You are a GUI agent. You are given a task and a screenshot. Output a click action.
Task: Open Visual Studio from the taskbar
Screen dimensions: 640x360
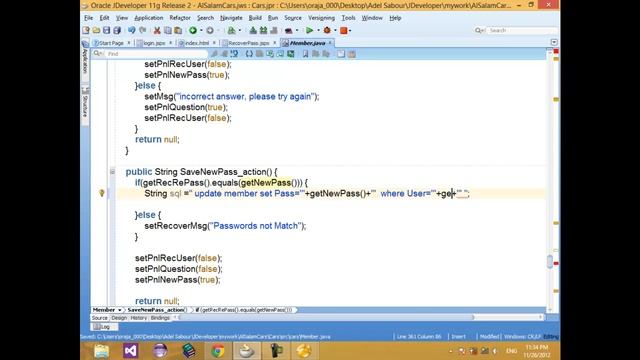[131, 351]
